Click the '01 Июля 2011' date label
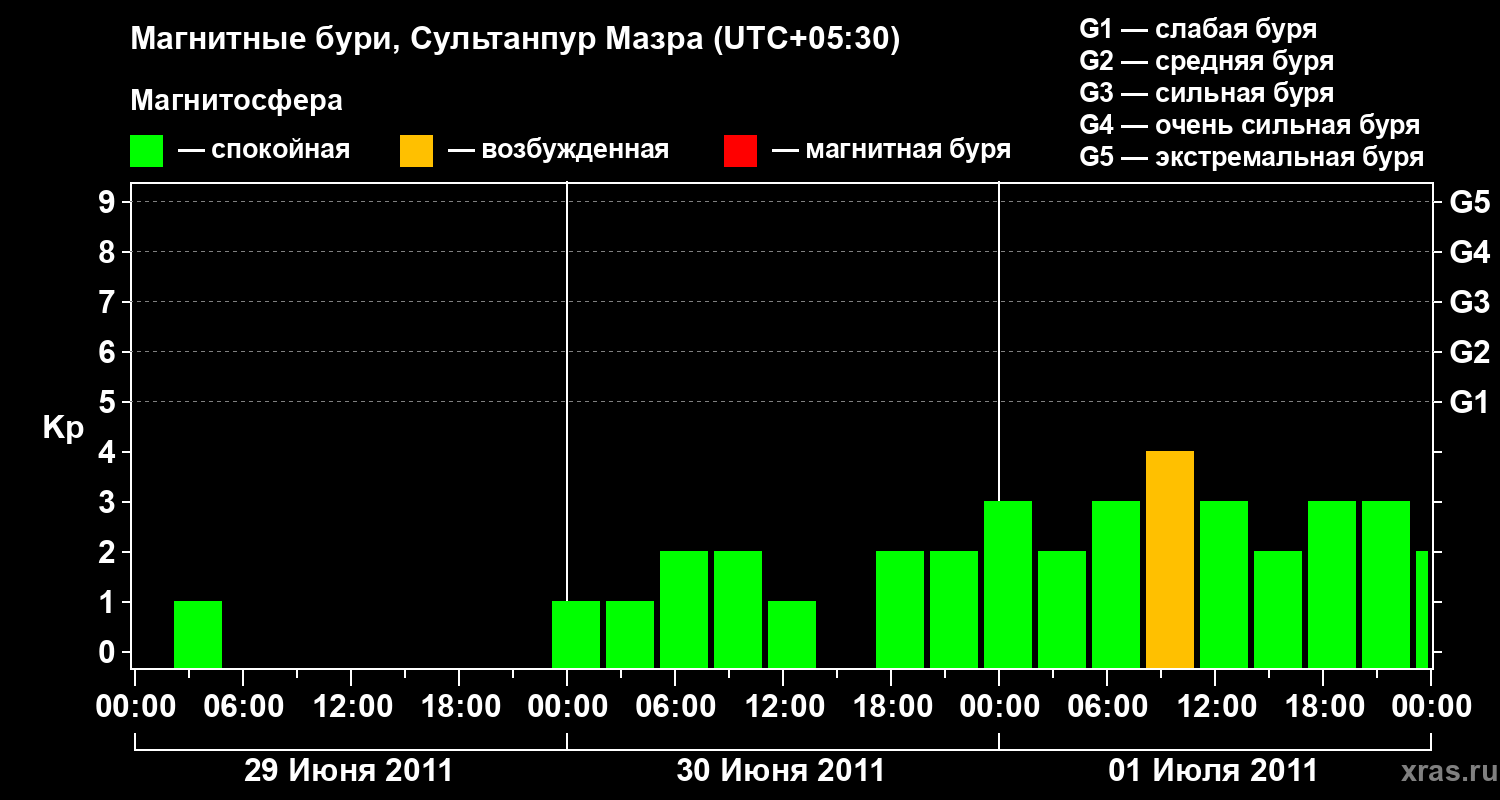This screenshot has height=800, width=1500. coord(1213,771)
